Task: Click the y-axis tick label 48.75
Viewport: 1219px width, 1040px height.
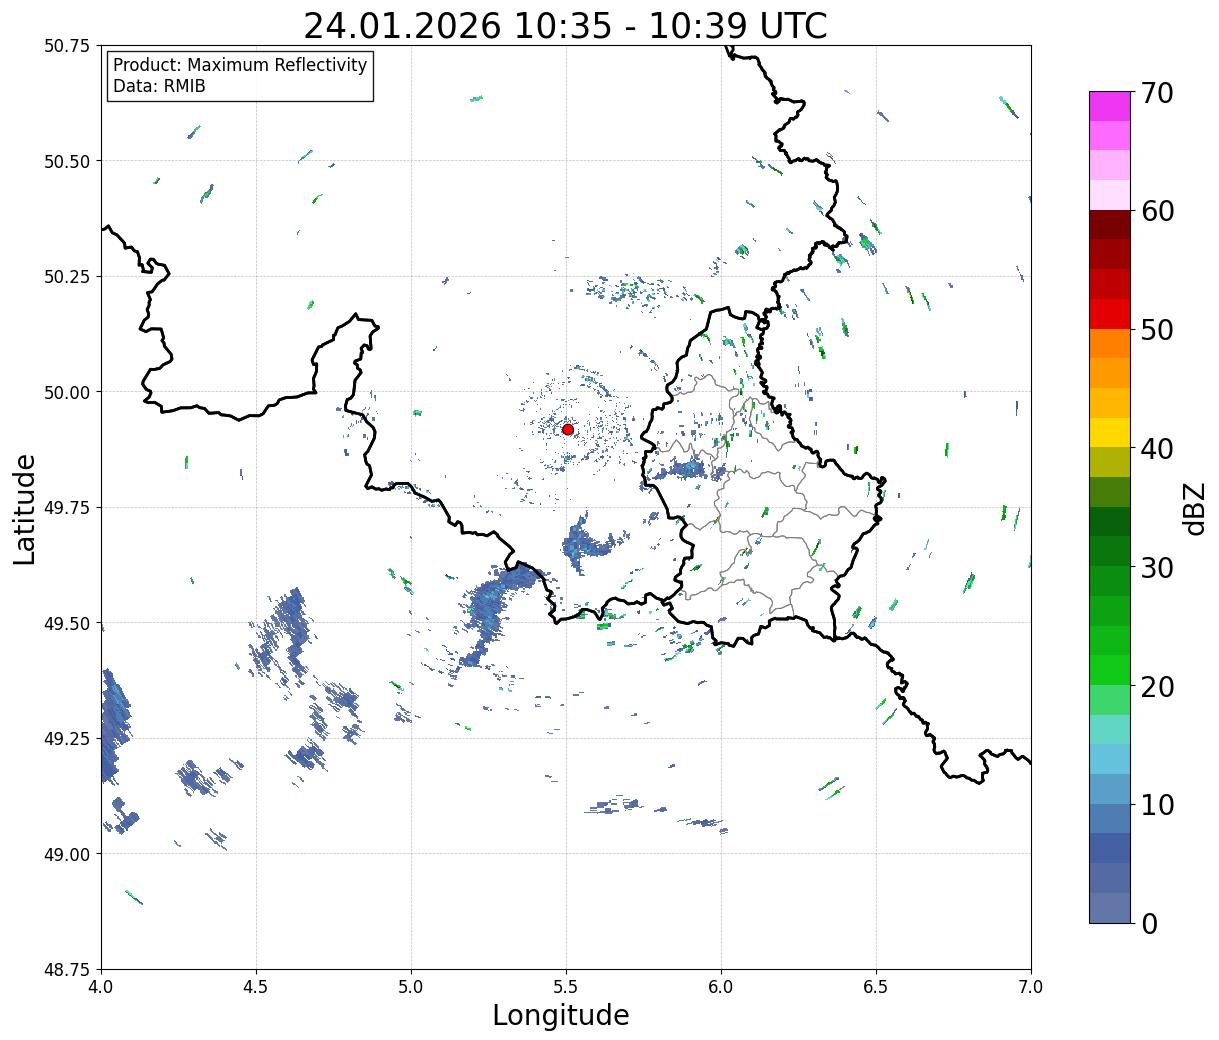Action: [x=66, y=970]
